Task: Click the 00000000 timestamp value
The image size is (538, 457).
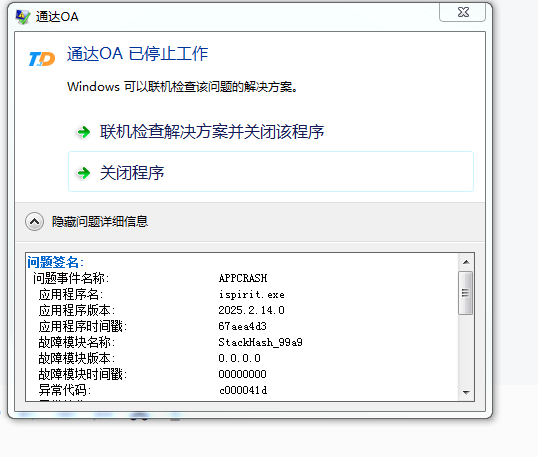Action: point(243,374)
